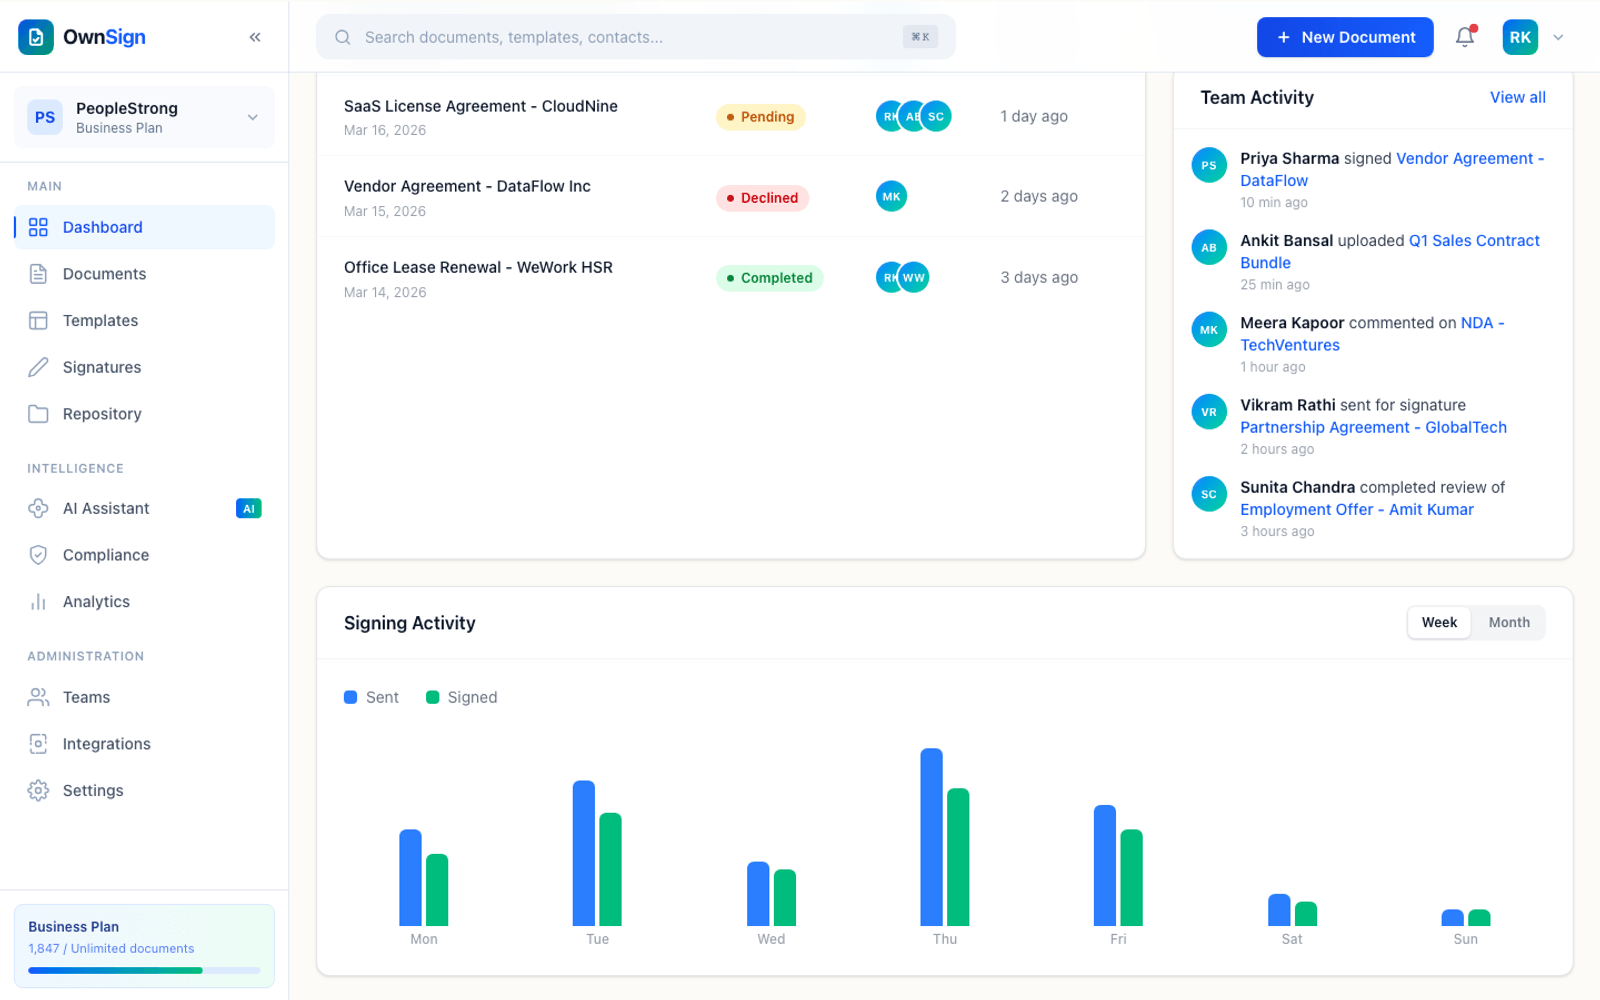1600x1000 pixels.
Task: Click the OwnSign logo icon
Action: coord(36,37)
